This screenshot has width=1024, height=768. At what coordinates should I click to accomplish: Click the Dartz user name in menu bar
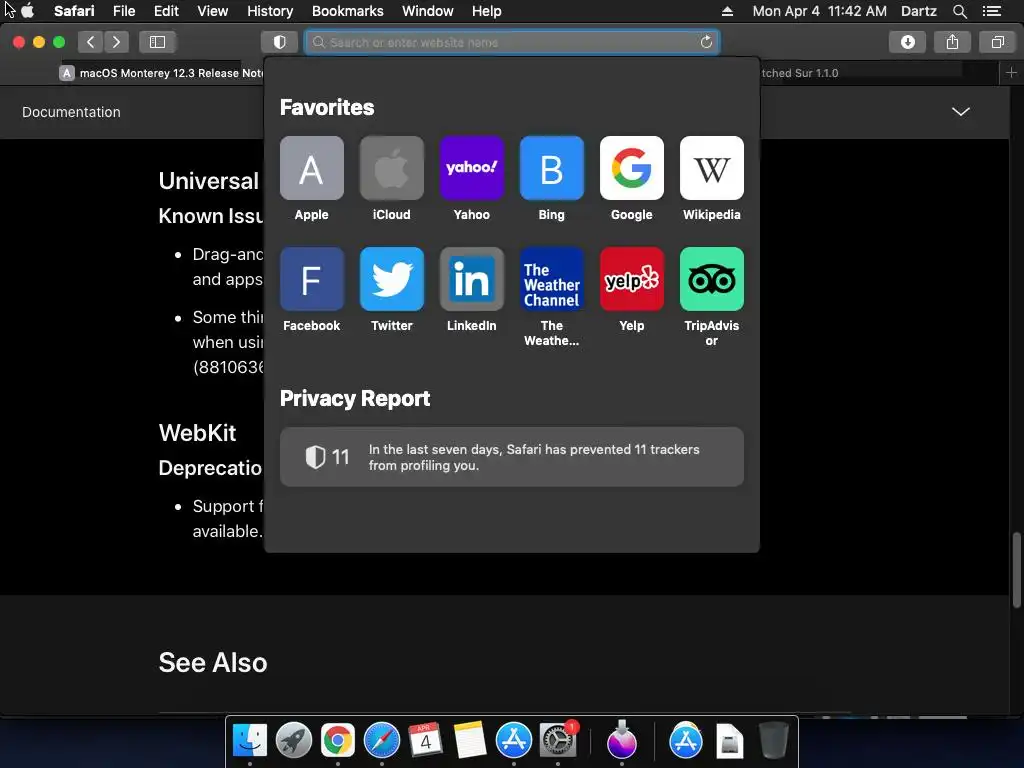click(x=918, y=11)
